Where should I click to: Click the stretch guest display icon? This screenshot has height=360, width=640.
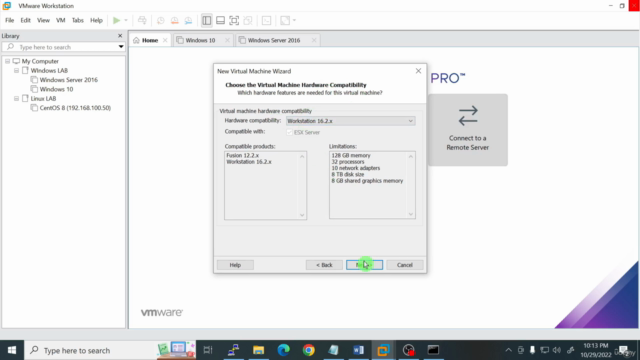tap(285, 20)
